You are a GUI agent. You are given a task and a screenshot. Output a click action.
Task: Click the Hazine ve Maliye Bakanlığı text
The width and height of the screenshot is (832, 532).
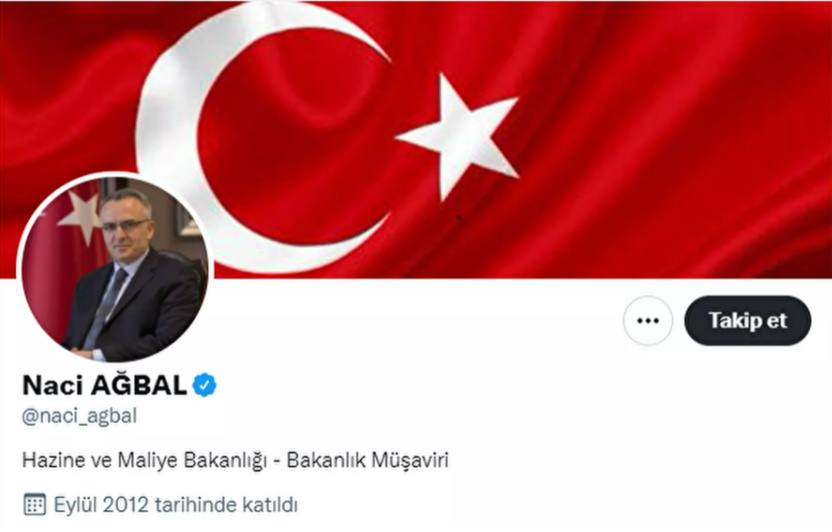(144, 460)
